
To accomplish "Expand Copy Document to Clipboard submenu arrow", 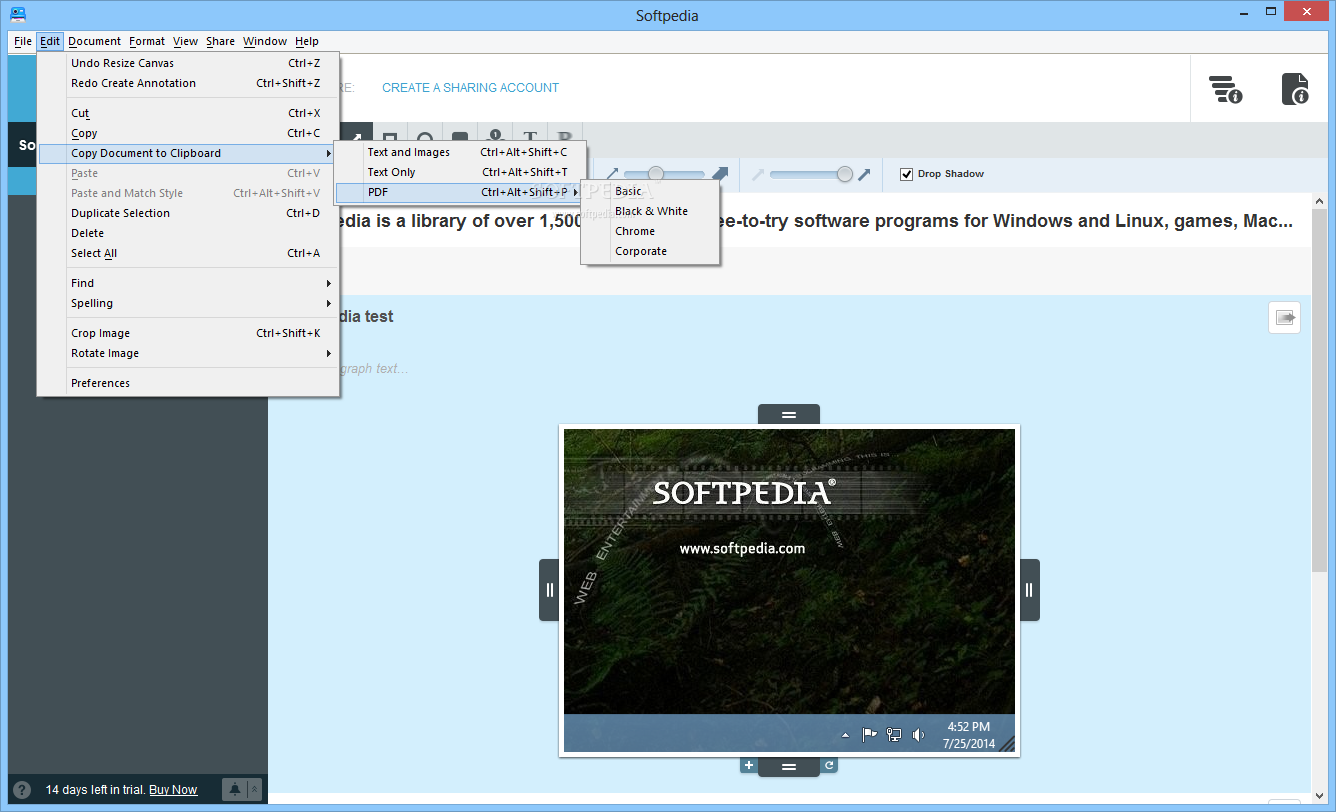I will (x=329, y=153).
